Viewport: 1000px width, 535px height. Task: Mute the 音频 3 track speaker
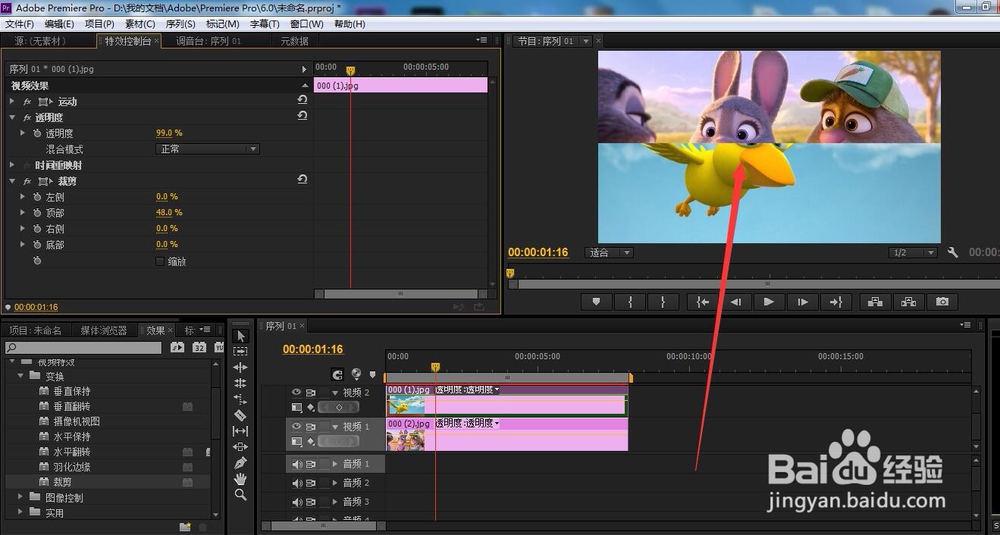[x=297, y=502]
